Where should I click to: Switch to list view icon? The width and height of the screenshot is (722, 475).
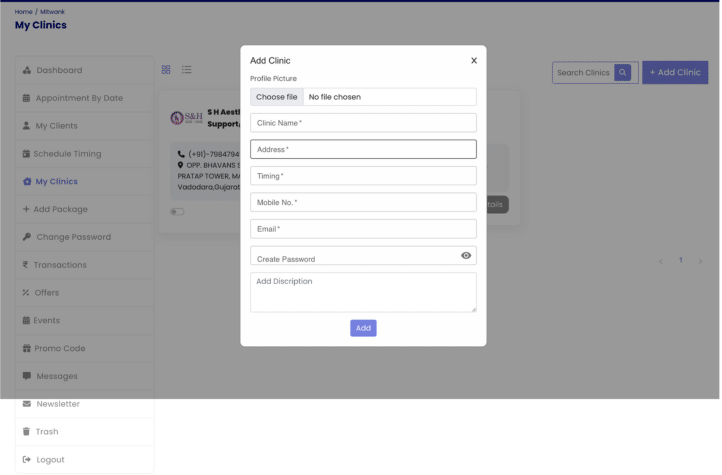pos(187,70)
